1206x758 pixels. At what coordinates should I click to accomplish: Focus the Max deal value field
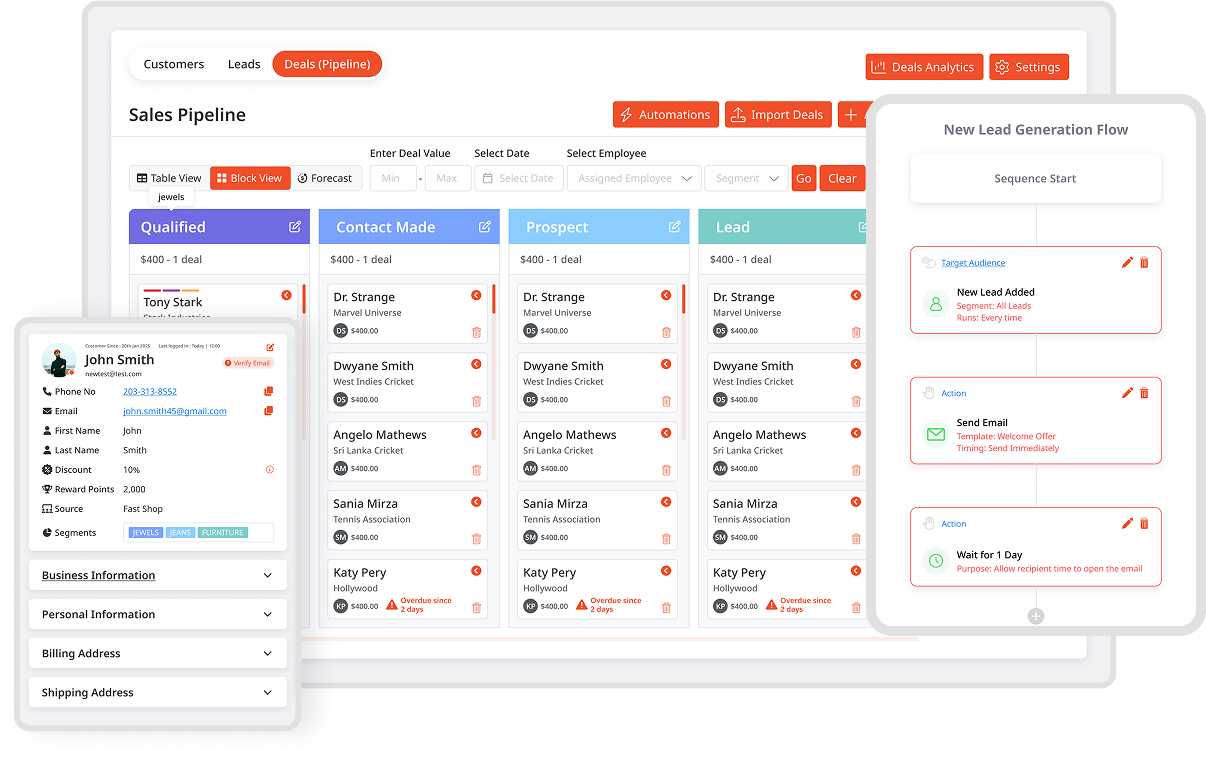coord(448,178)
